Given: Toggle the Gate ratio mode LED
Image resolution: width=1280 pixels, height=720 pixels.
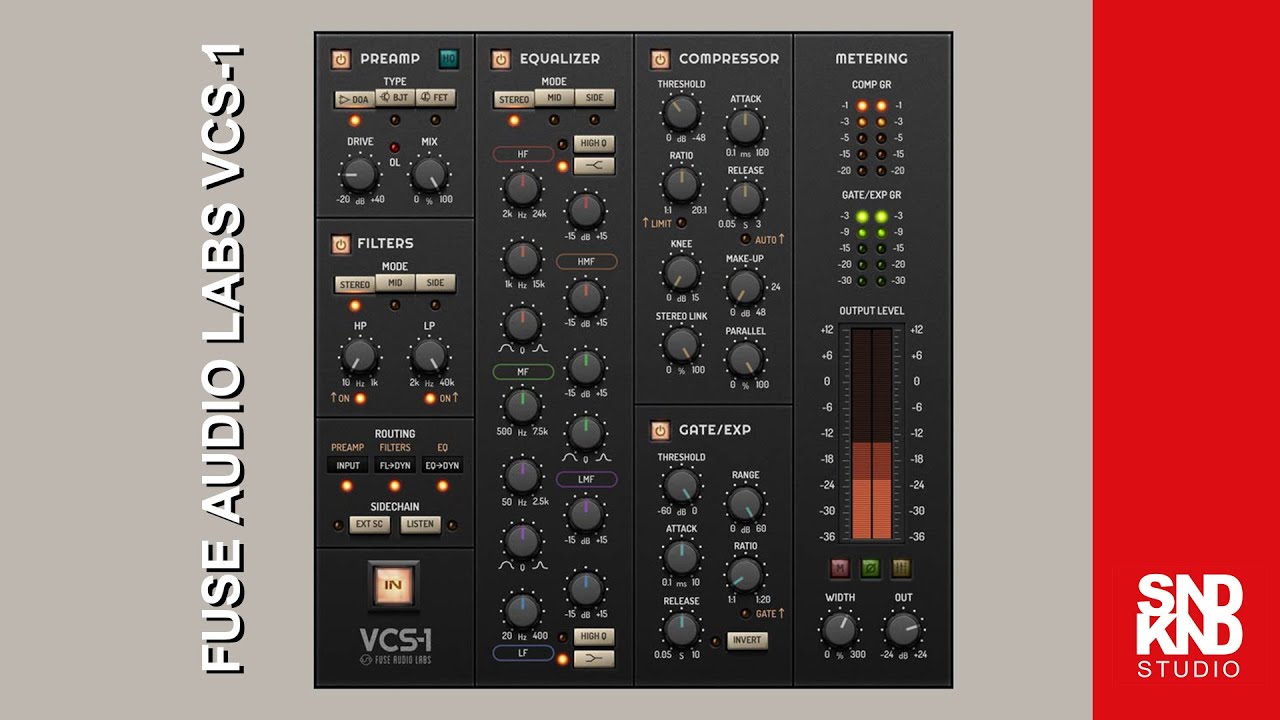Looking at the screenshot, I should 745,614.
